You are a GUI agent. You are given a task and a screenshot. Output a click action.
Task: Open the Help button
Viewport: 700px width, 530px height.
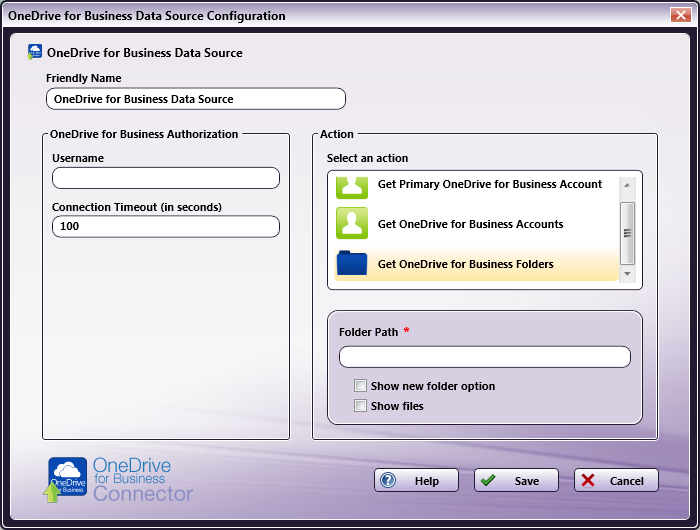pyautogui.click(x=416, y=480)
